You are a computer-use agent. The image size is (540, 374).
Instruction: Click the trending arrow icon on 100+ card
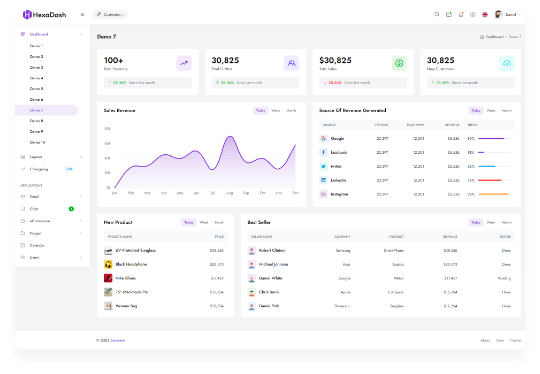[184, 63]
